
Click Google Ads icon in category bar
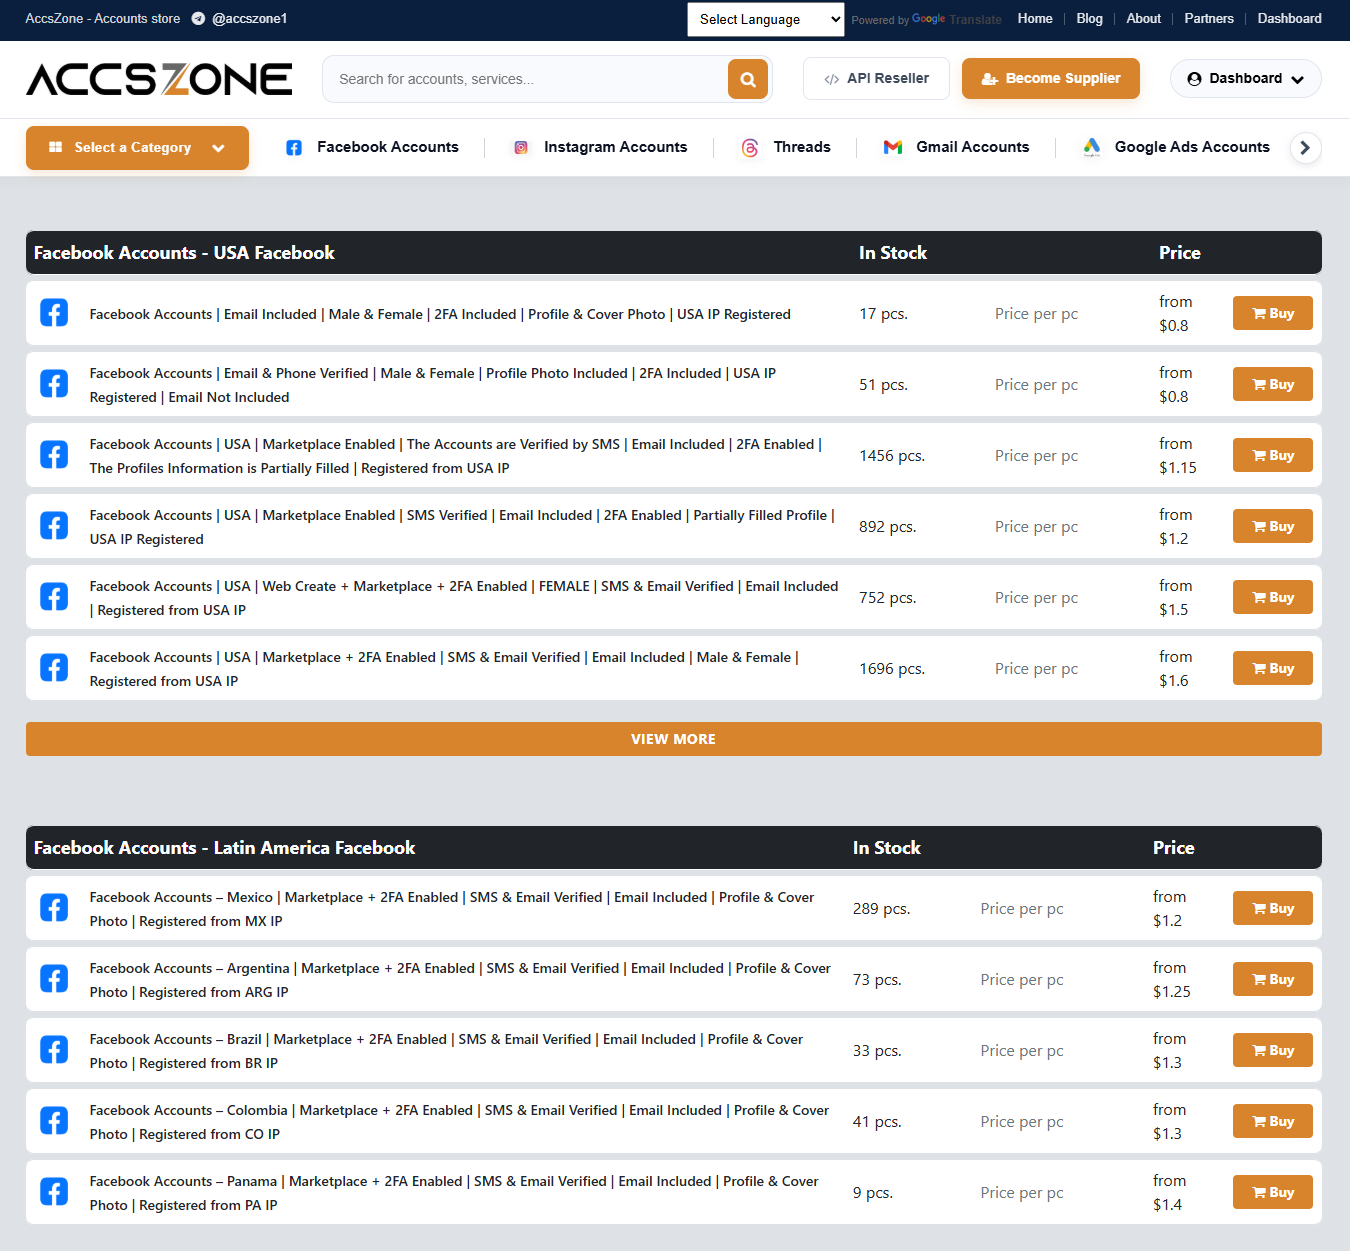click(x=1092, y=148)
